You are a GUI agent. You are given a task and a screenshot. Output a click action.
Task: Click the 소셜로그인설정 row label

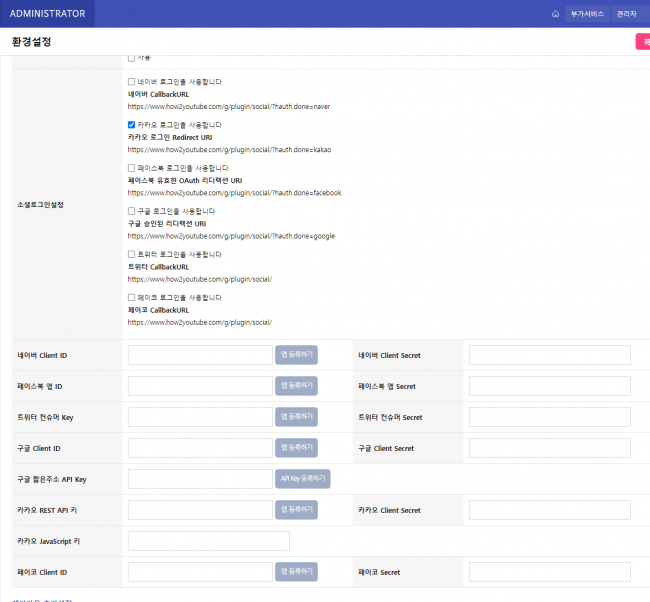click(40, 204)
